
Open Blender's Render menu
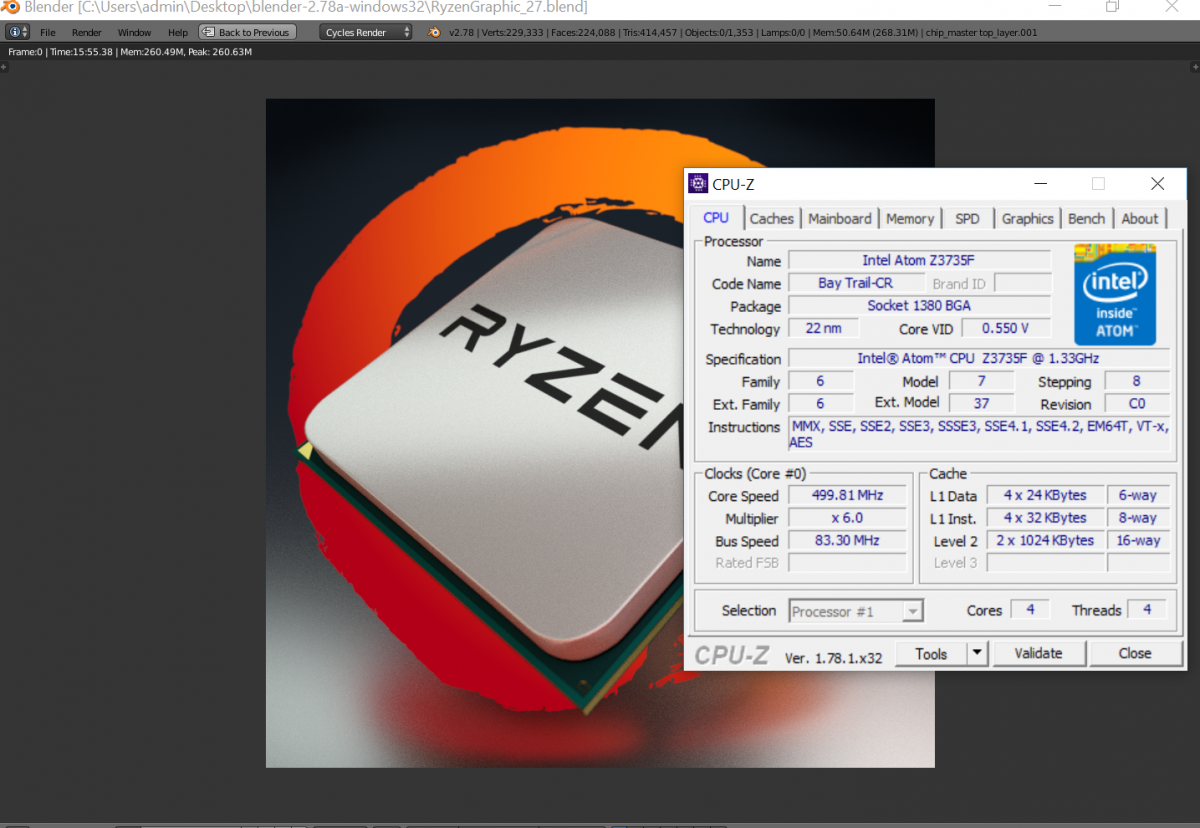click(87, 33)
